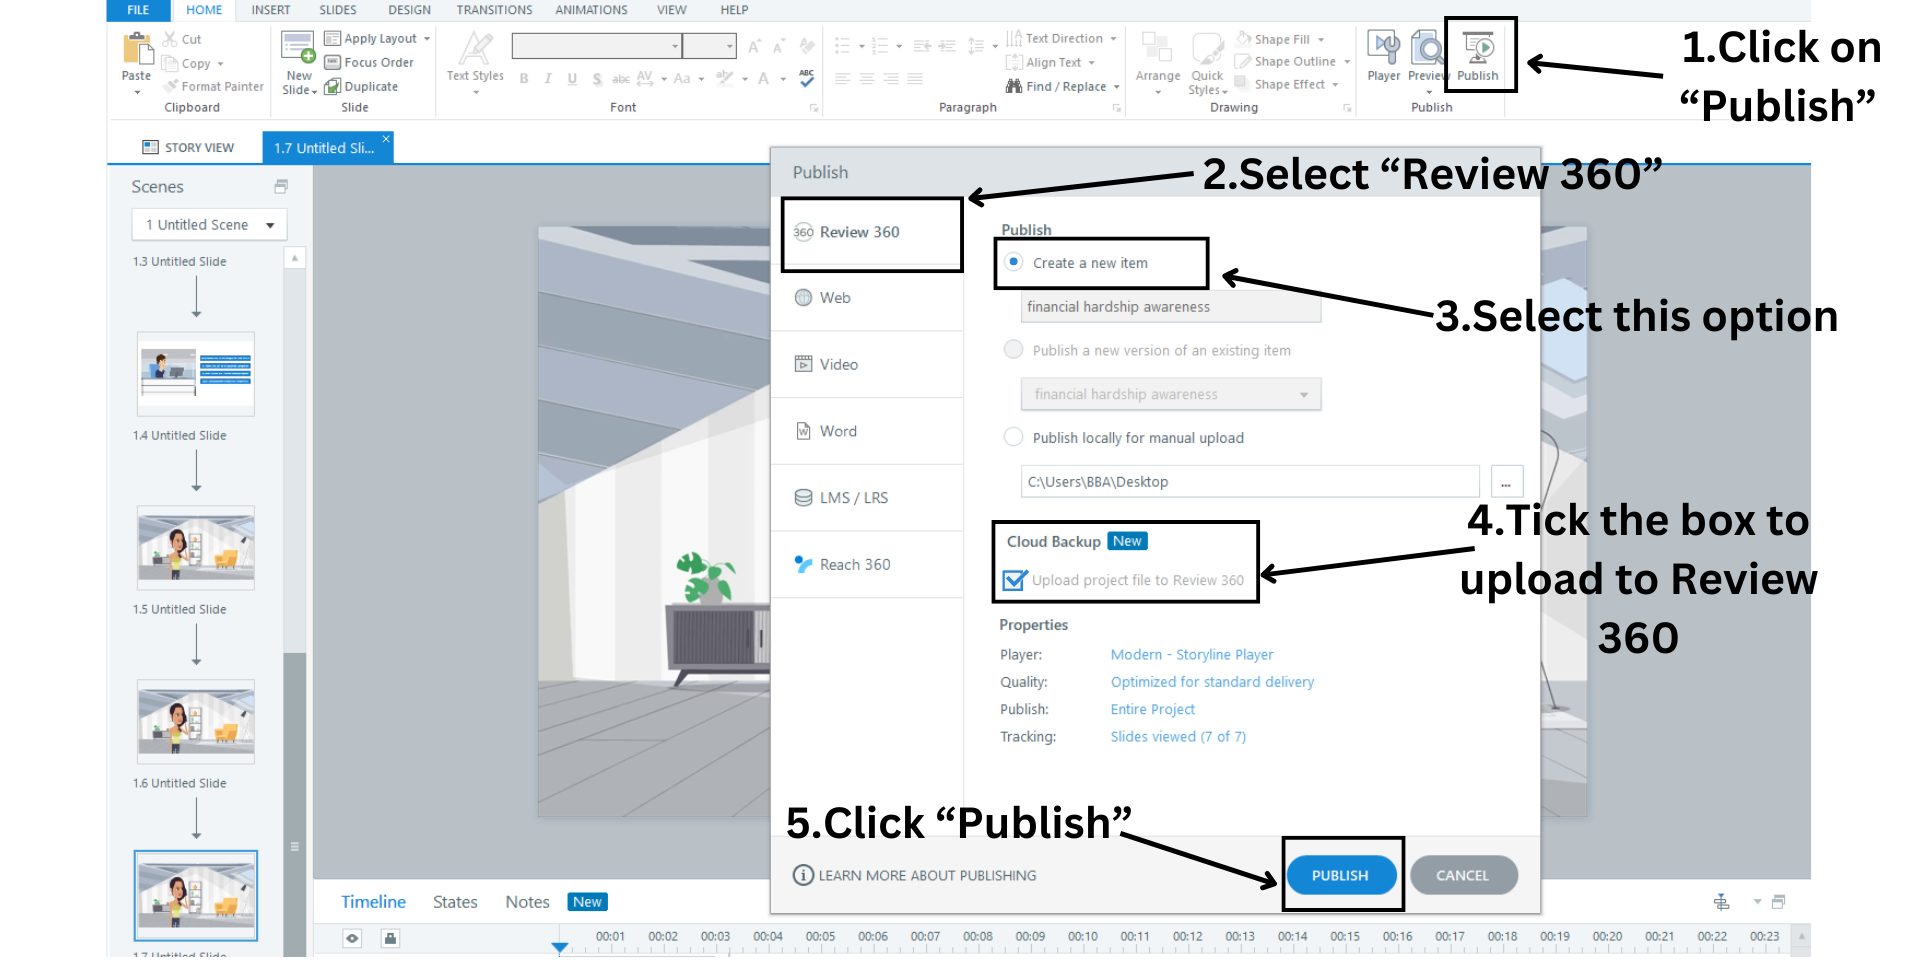Click the Cut scissors icon
The height and width of the screenshot is (960, 1918).
pyautogui.click(x=170, y=39)
